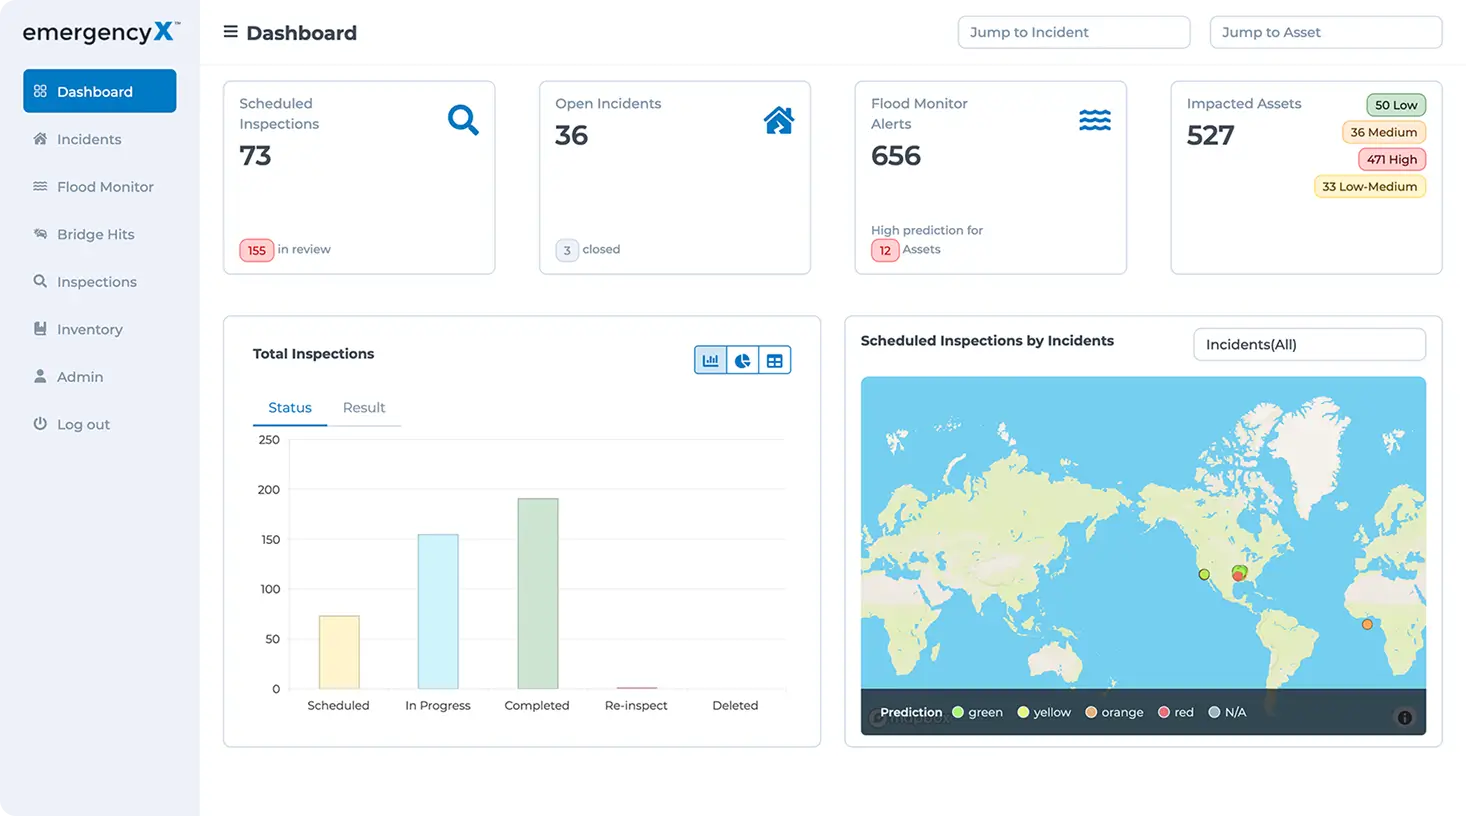Click the house icon on Open Incidents card
Image resolution: width=1466 pixels, height=816 pixels.
[x=779, y=119]
